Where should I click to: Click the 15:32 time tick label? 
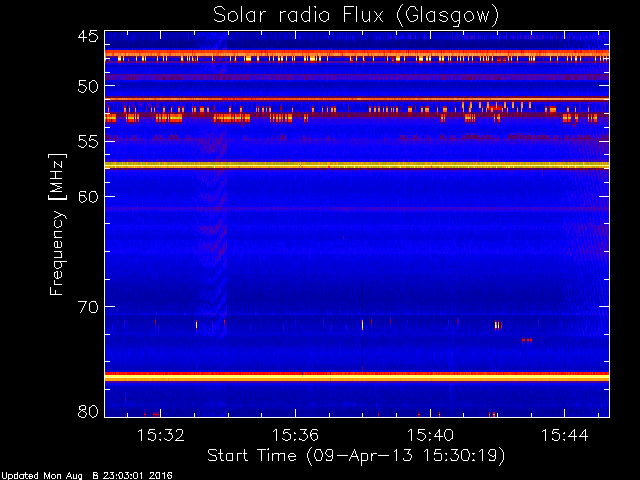tap(160, 435)
